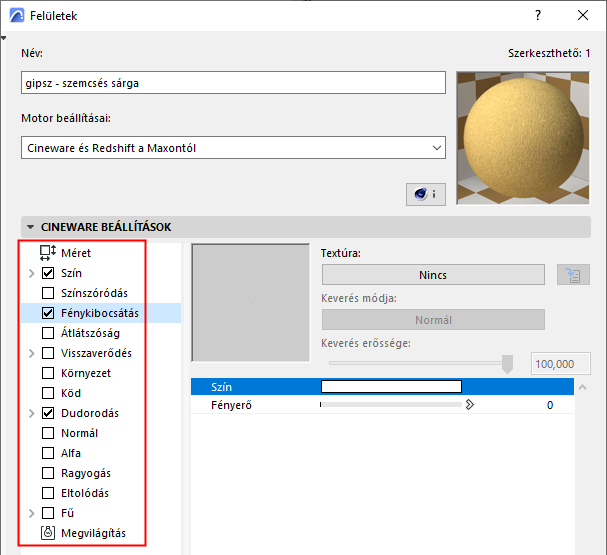Enable the Színszóródás checkbox

(x=48, y=293)
